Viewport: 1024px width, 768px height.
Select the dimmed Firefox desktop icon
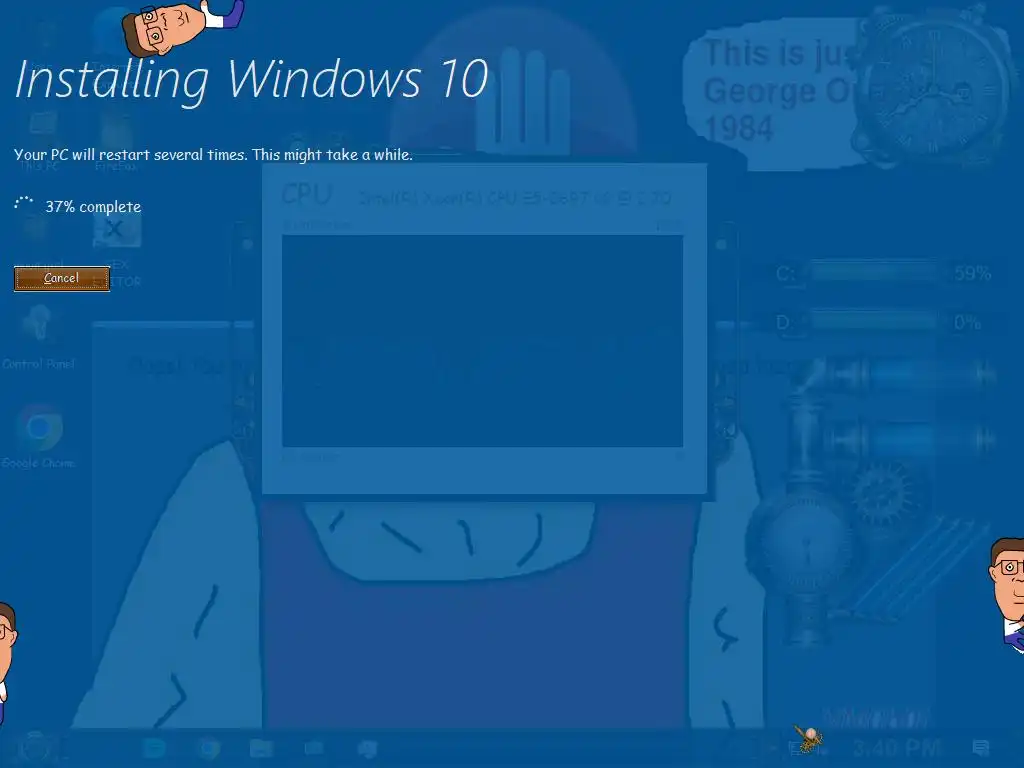[x=116, y=142]
